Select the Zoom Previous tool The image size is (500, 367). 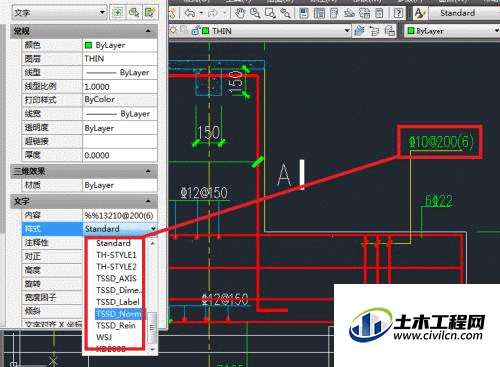coord(285,13)
